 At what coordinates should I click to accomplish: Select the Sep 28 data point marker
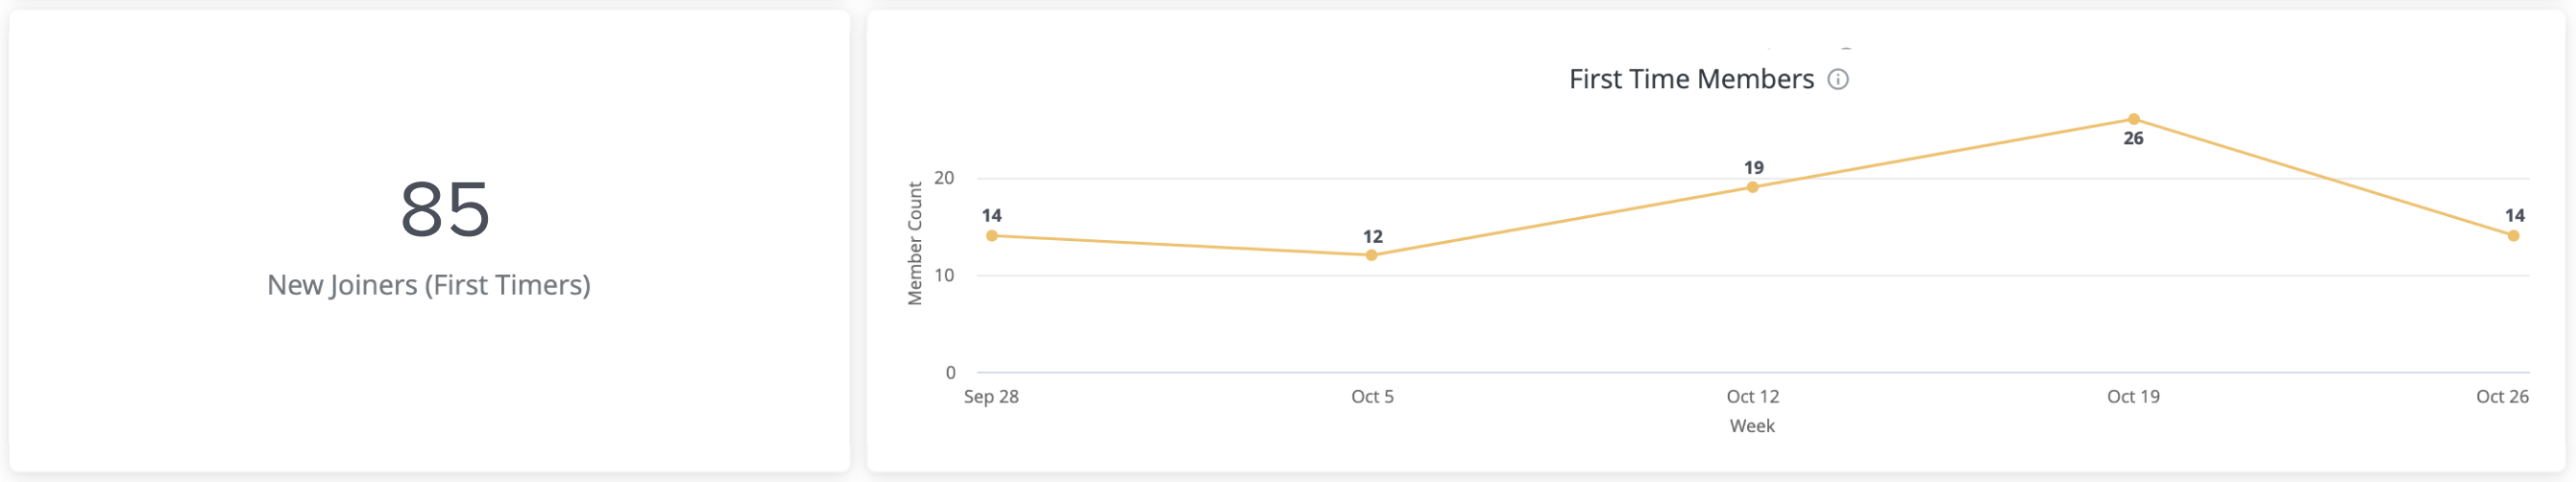(x=992, y=236)
